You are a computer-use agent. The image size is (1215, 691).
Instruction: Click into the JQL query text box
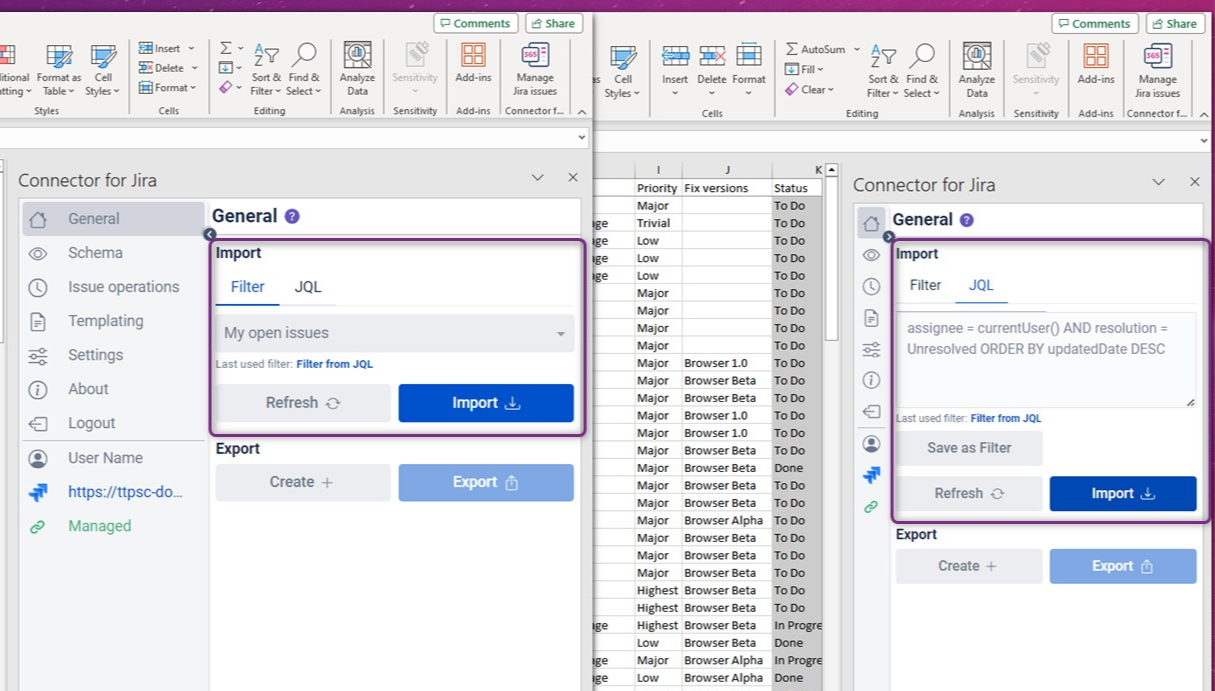click(x=1043, y=360)
